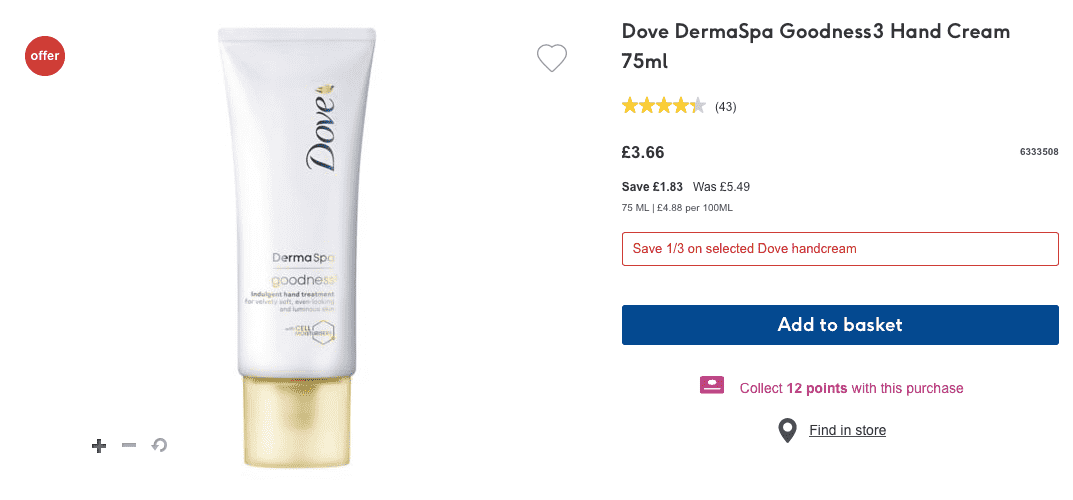Click the £3.66 price text
Viewport: 1073px width, 500px height.
tap(643, 153)
